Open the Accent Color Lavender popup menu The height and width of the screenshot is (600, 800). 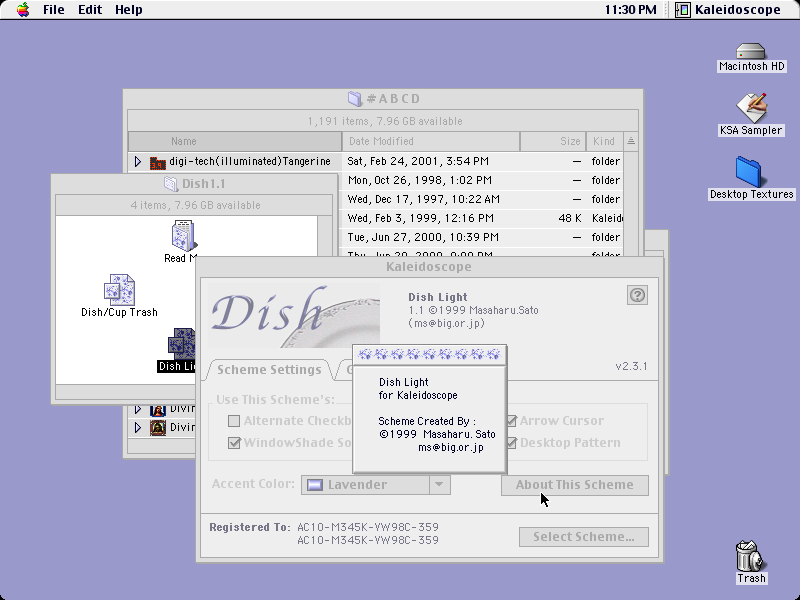[x=376, y=485]
